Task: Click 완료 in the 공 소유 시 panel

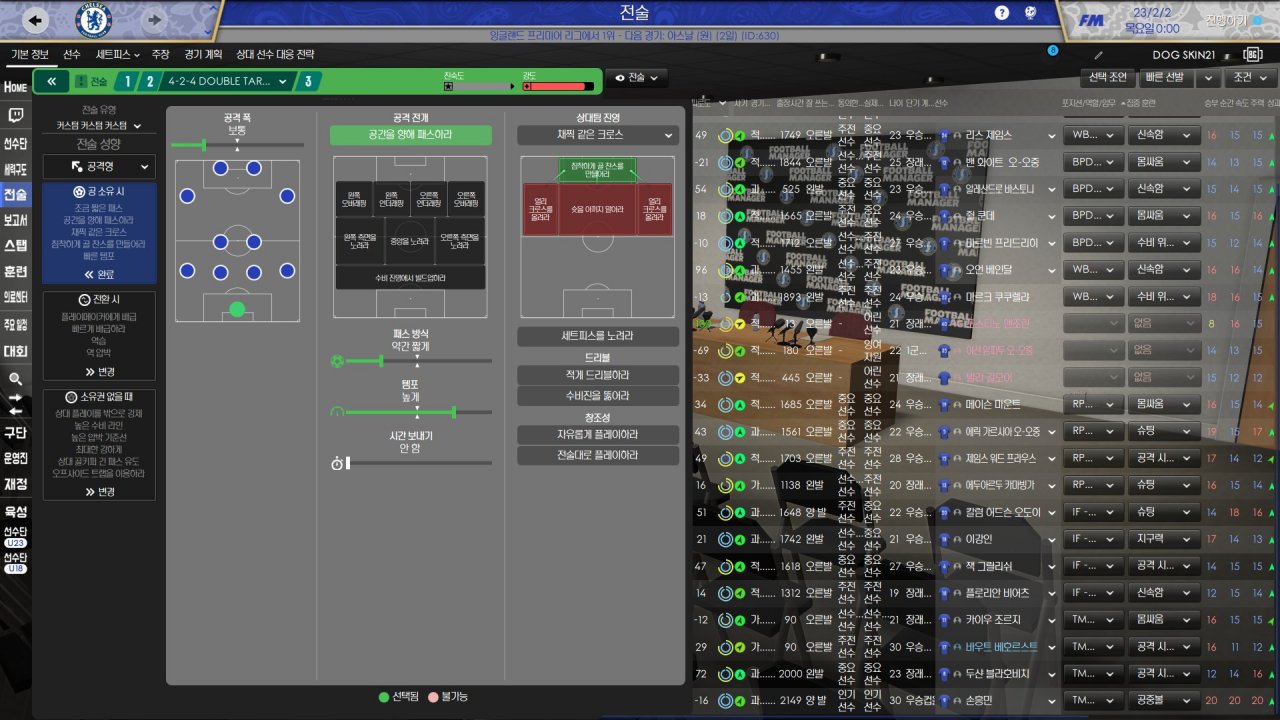Action: 99,274
